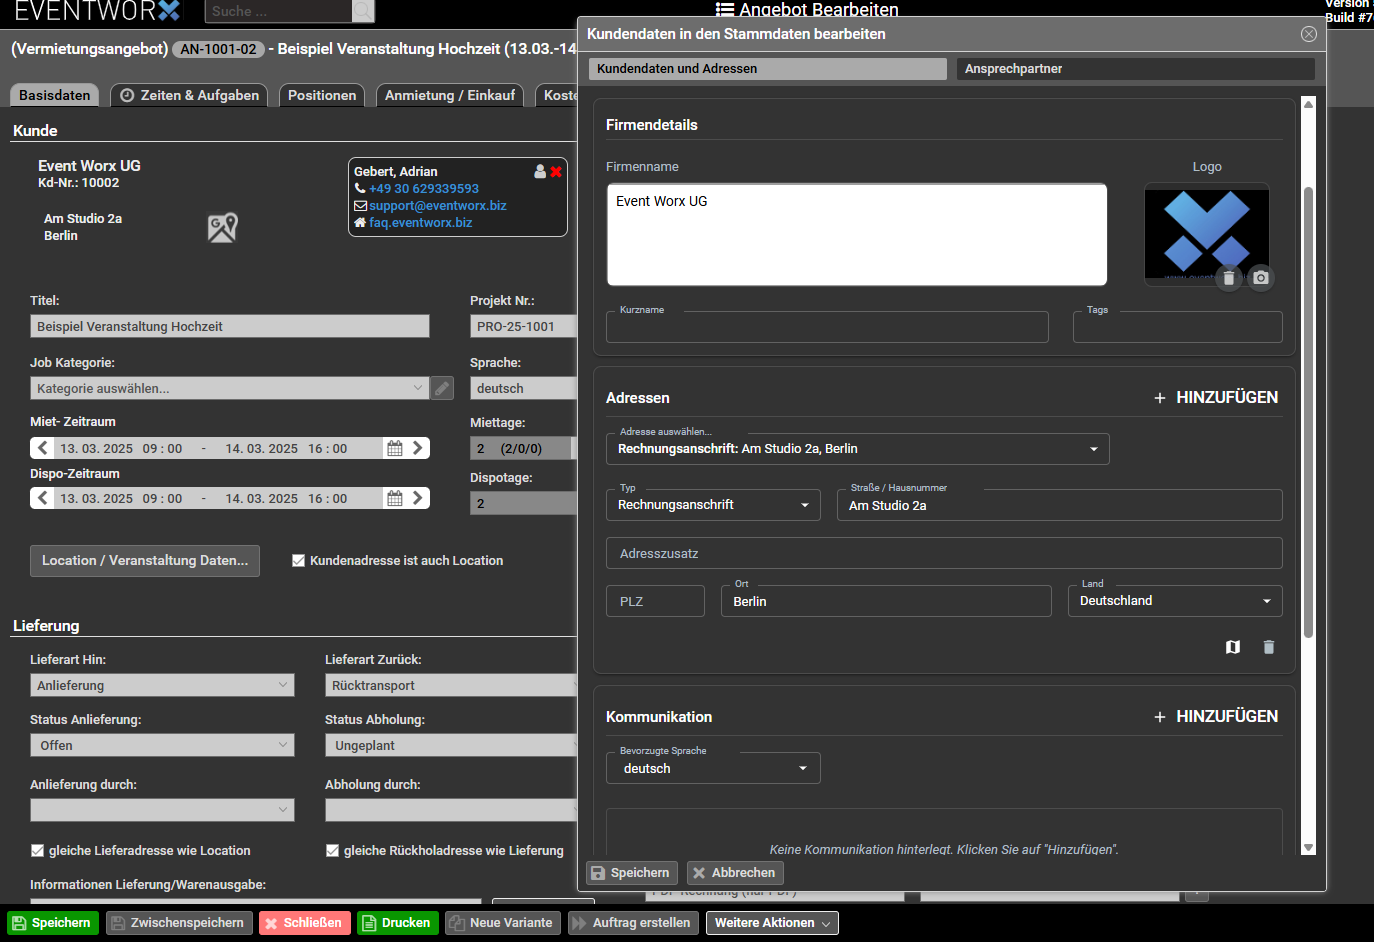1374x942 pixels.
Task: Click the Titel input field
Action: [x=230, y=326]
